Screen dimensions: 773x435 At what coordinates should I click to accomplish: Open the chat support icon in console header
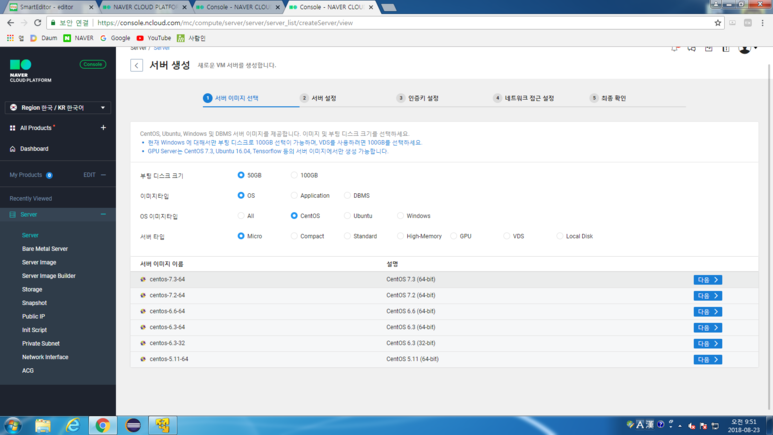coord(692,49)
